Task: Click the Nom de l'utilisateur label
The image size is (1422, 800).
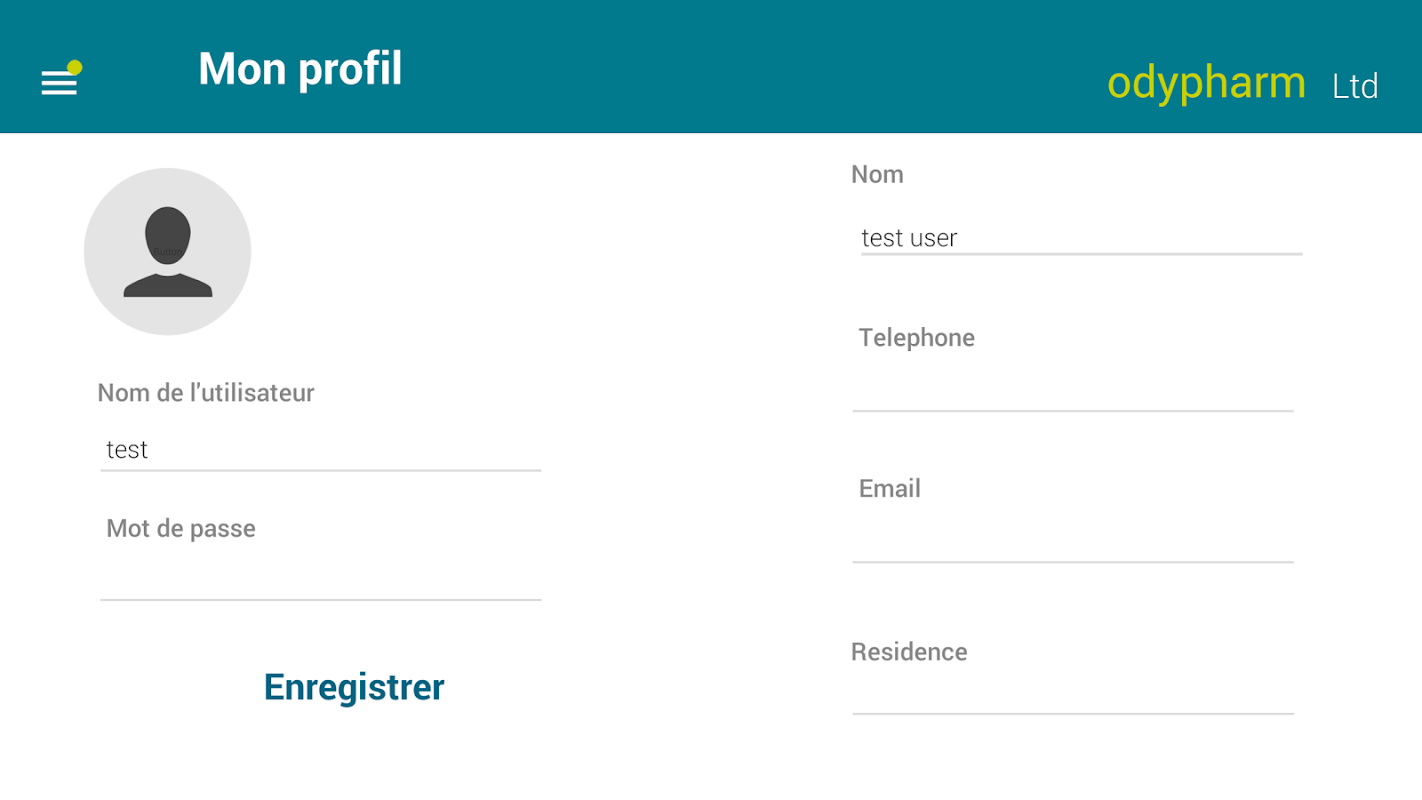Action: click(206, 393)
